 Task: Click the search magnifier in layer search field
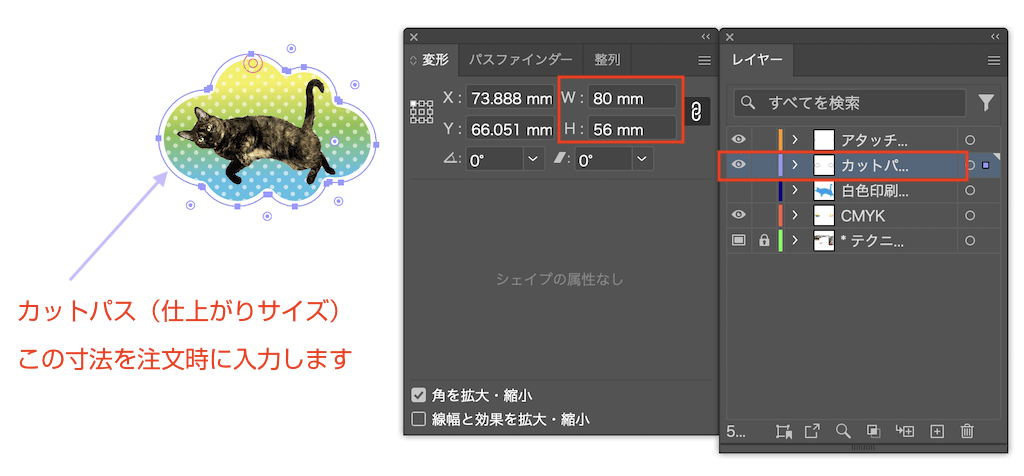coord(749,103)
